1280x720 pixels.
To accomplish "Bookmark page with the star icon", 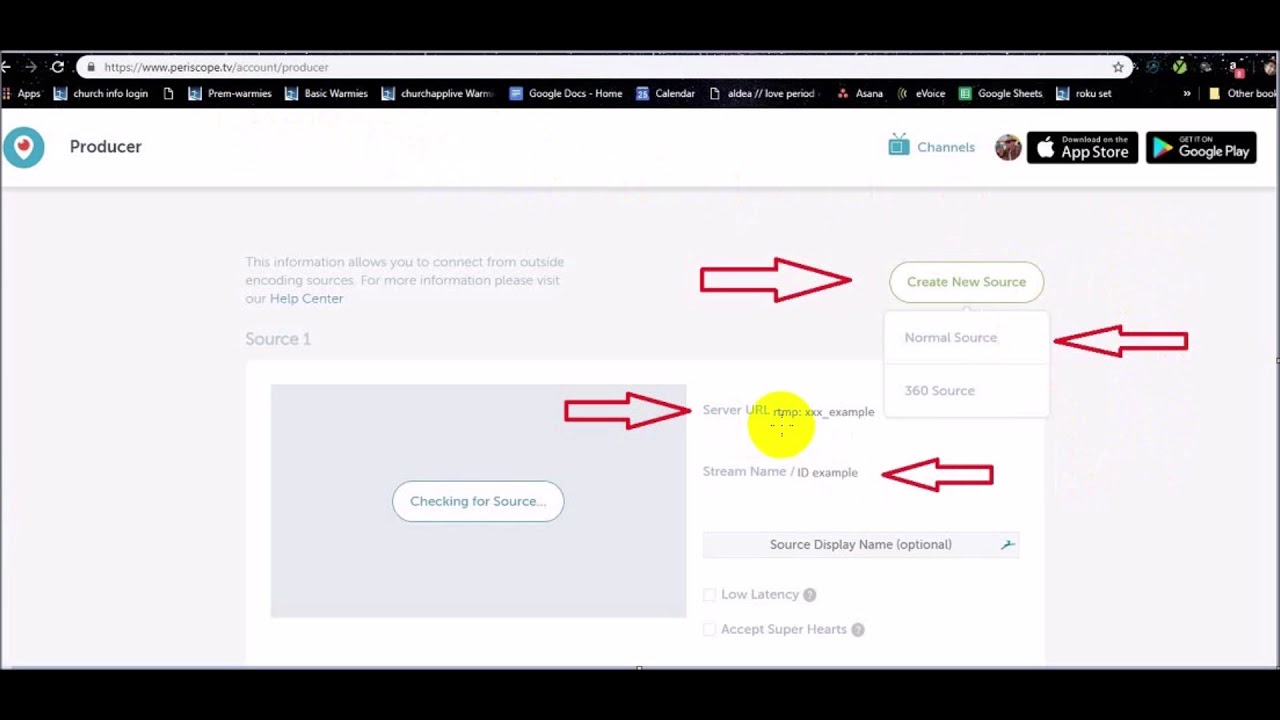I will click(1118, 67).
